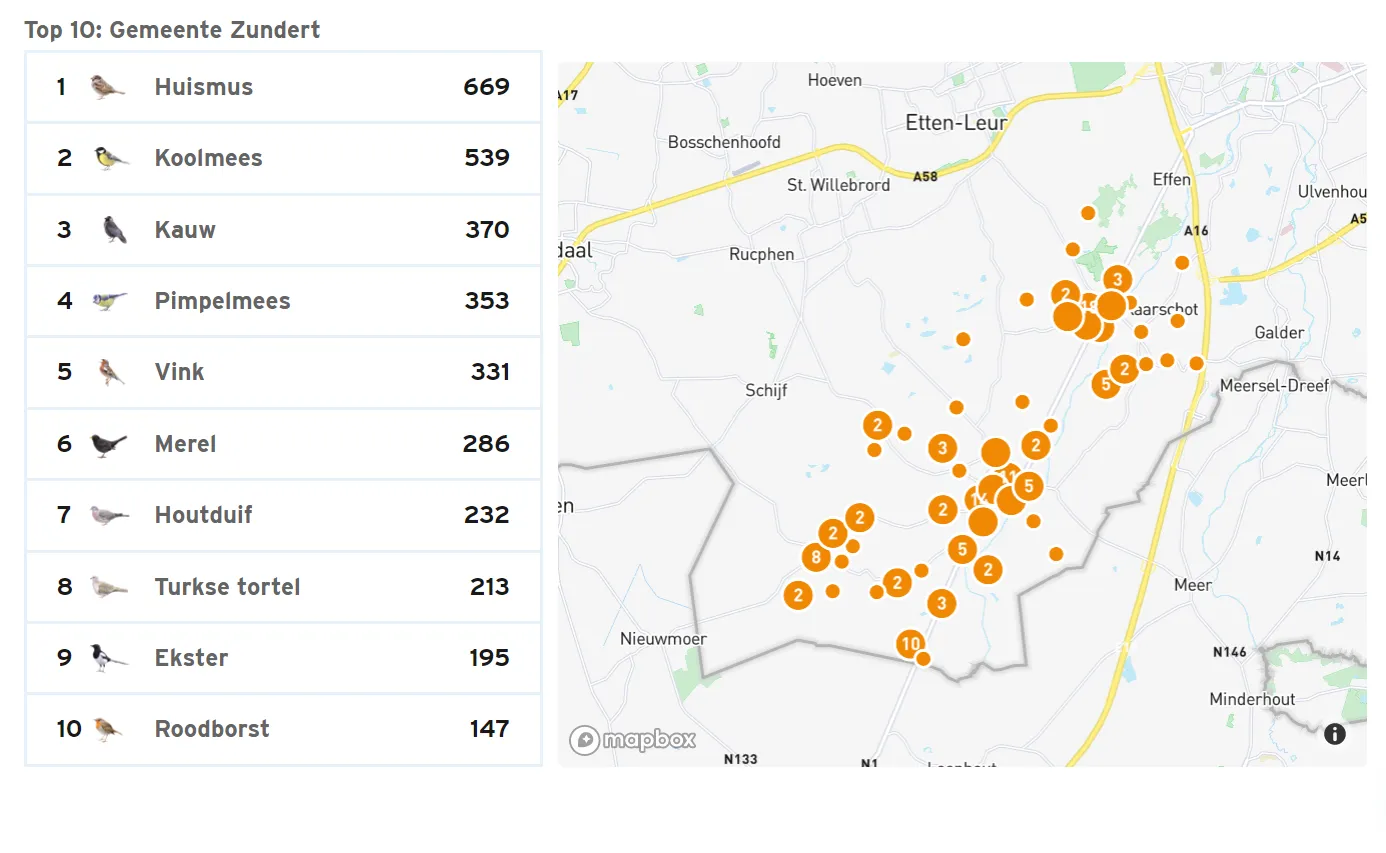The image size is (1386, 853).
Task: Select the Kauw jackdaw icon
Action: pyautogui.click(x=115, y=230)
